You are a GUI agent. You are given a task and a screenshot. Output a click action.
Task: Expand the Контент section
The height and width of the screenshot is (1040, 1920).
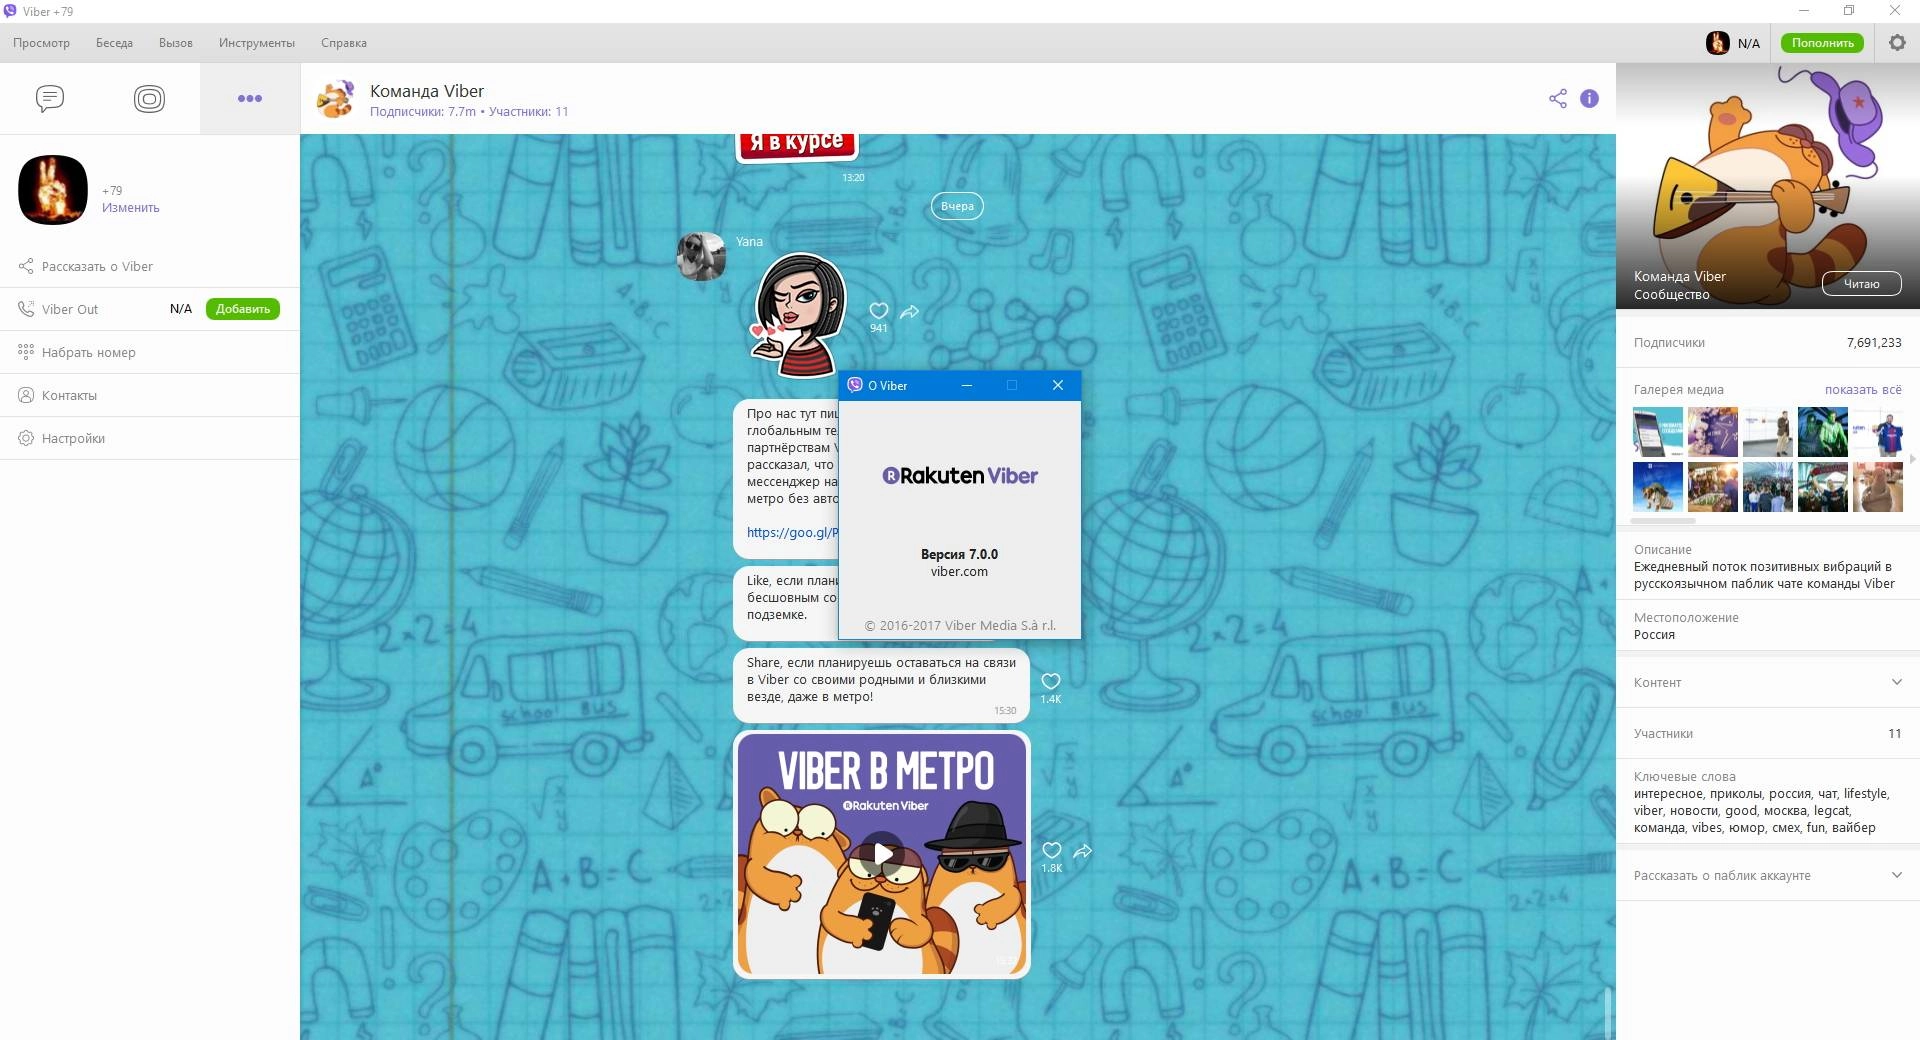click(1768, 682)
